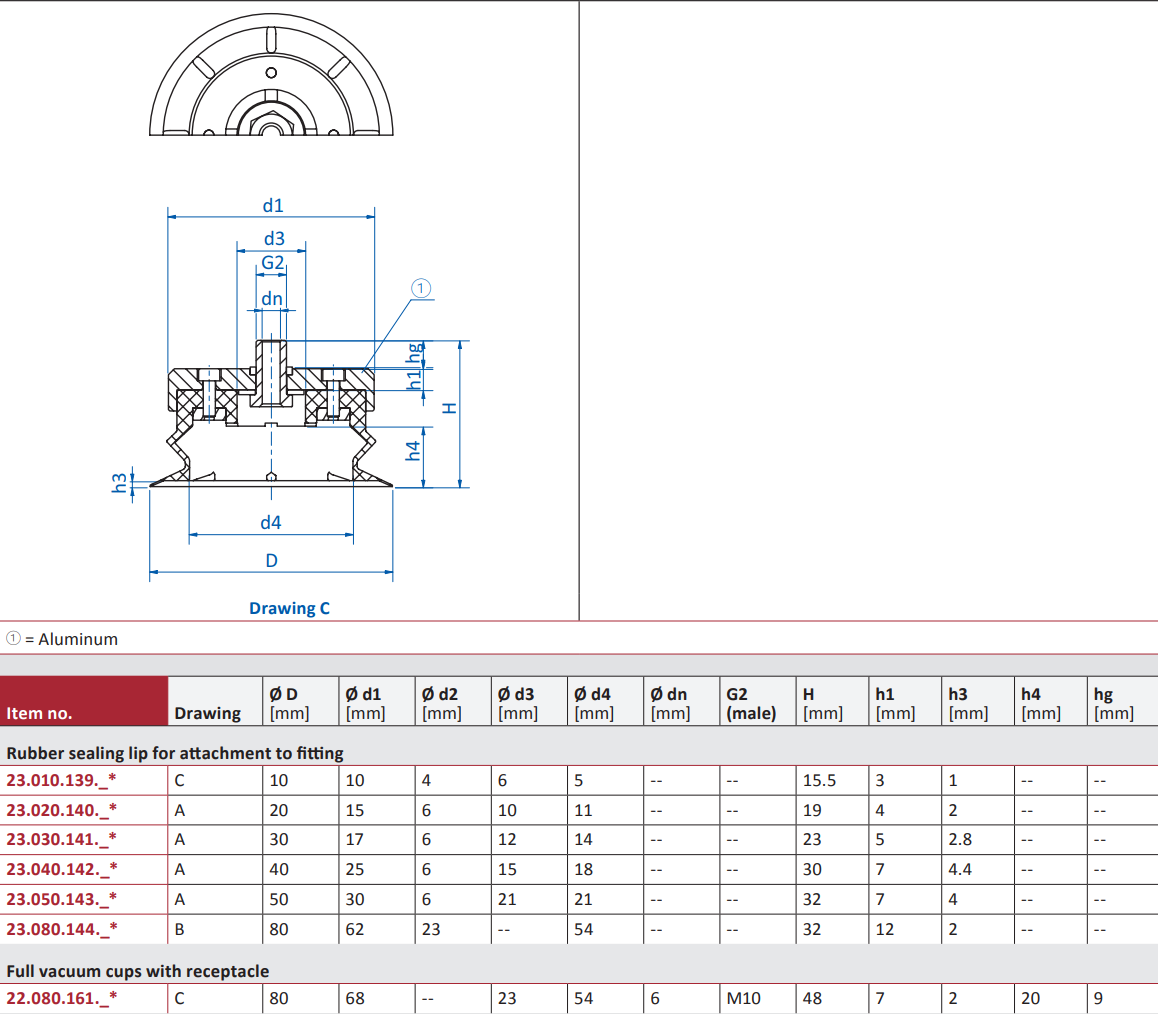Image resolution: width=1158 pixels, height=1014 pixels.
Task: Click the 2.8 value in h3 column
Action: point(960,840)
